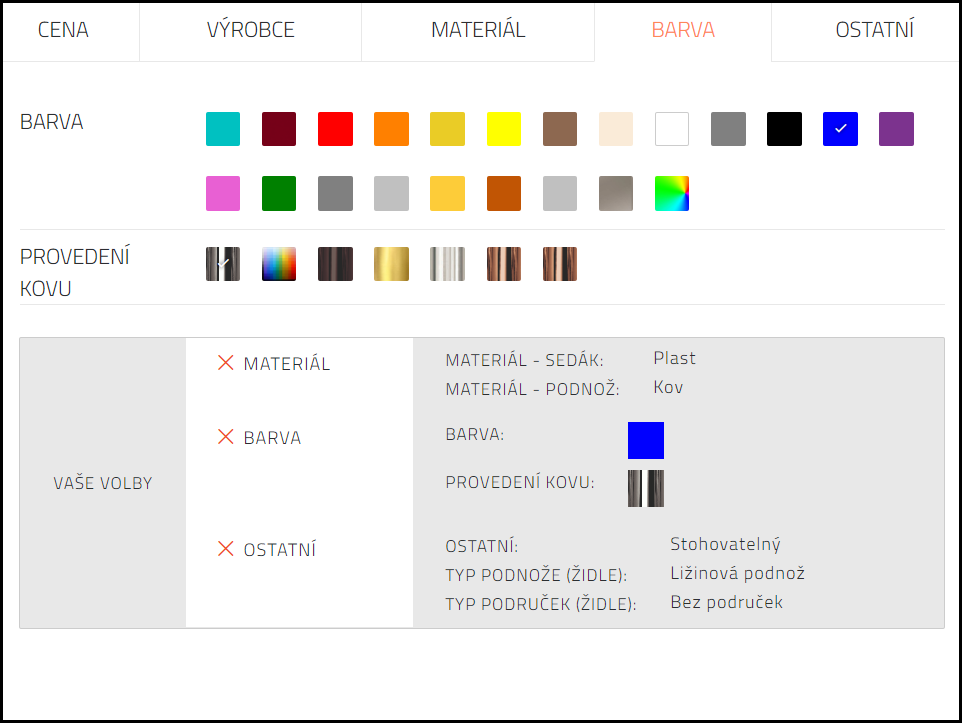Select the multicolor gradient metal finish

[279, 264]
